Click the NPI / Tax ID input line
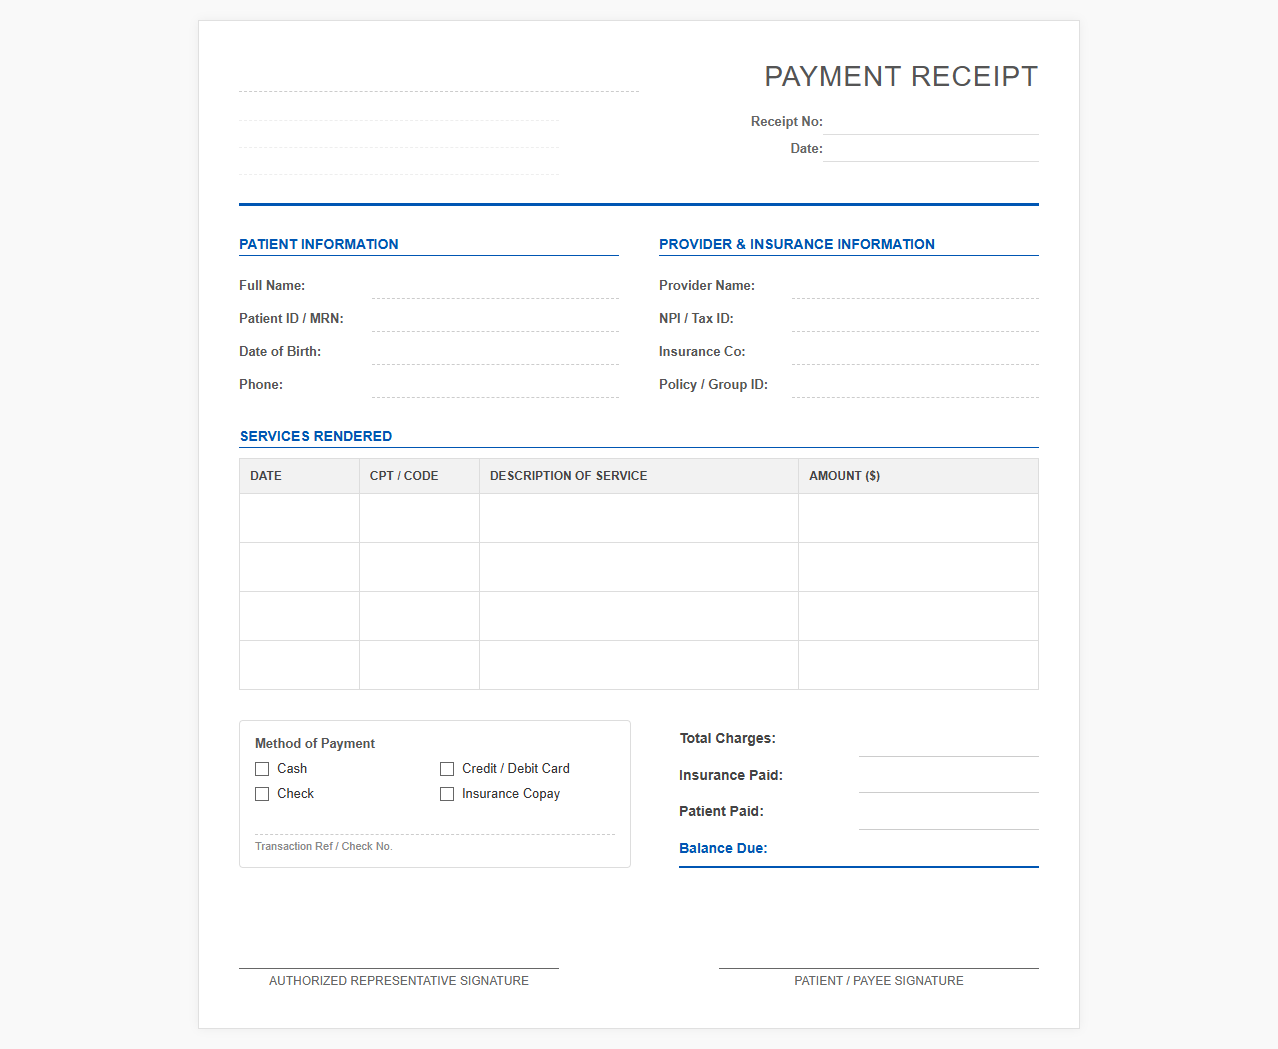 [x=915, y=319]
